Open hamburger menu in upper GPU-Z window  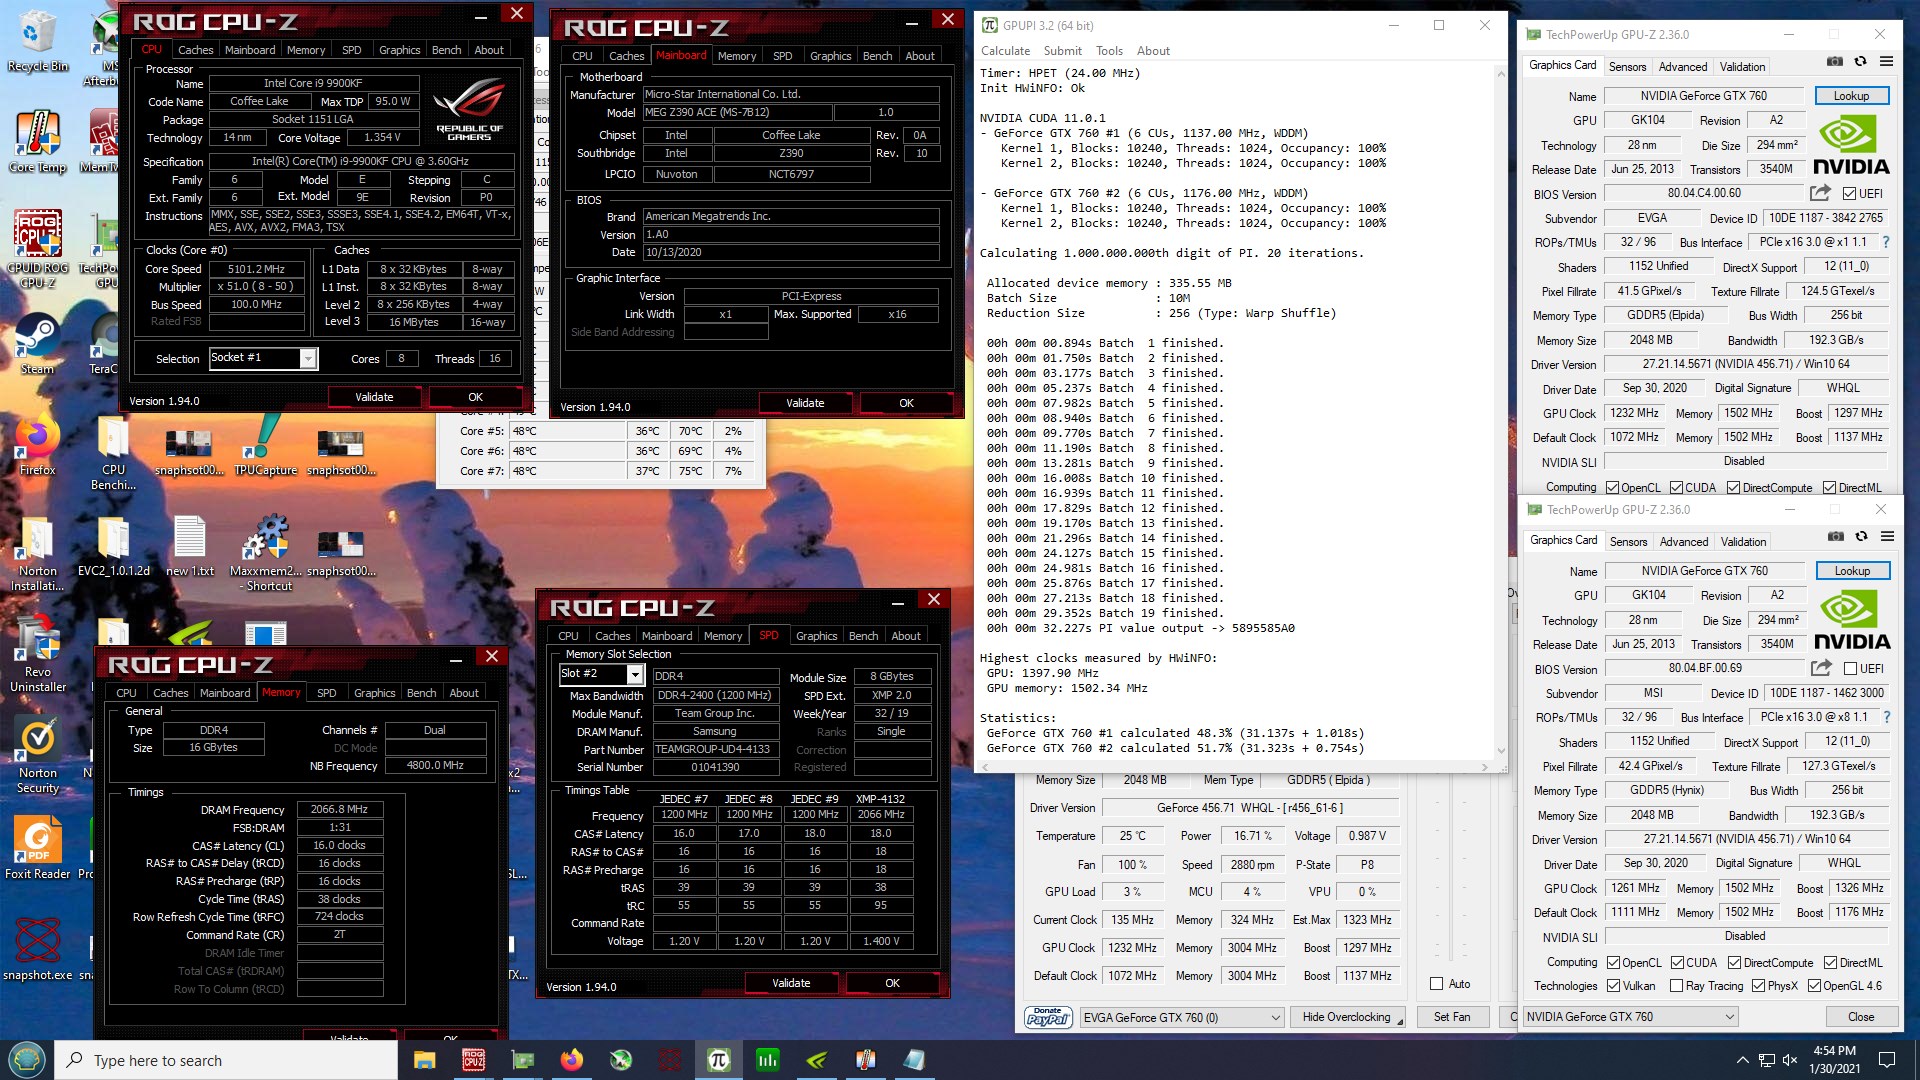point(1887,62)
